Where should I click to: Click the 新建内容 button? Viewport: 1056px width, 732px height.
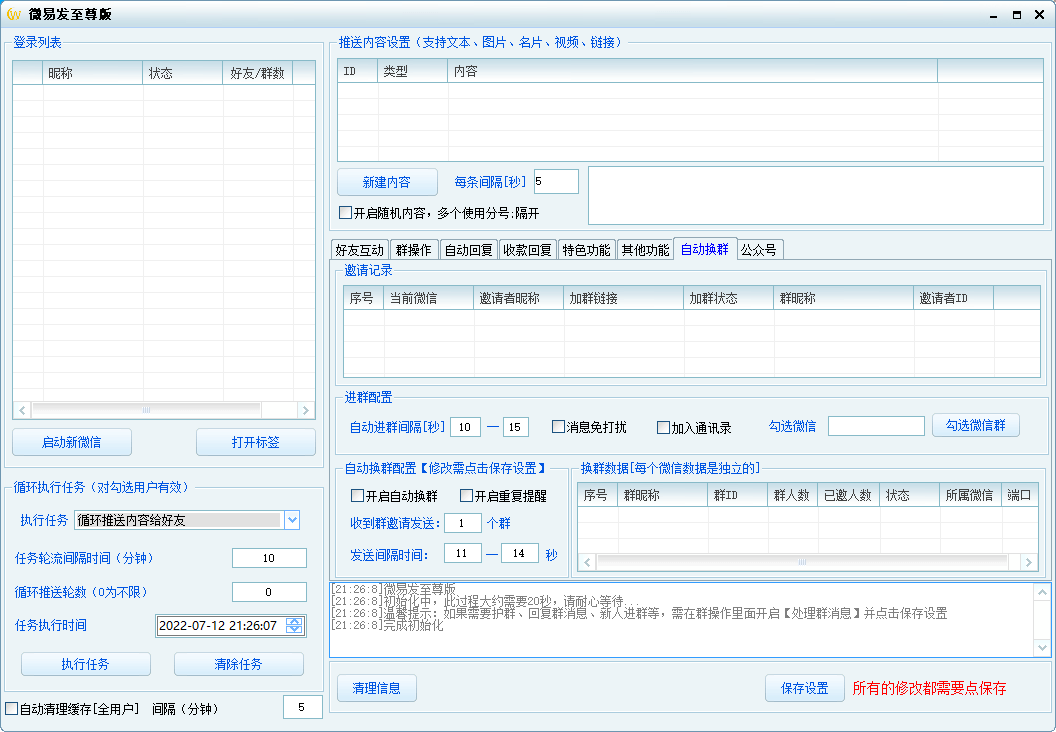(387, 182)
